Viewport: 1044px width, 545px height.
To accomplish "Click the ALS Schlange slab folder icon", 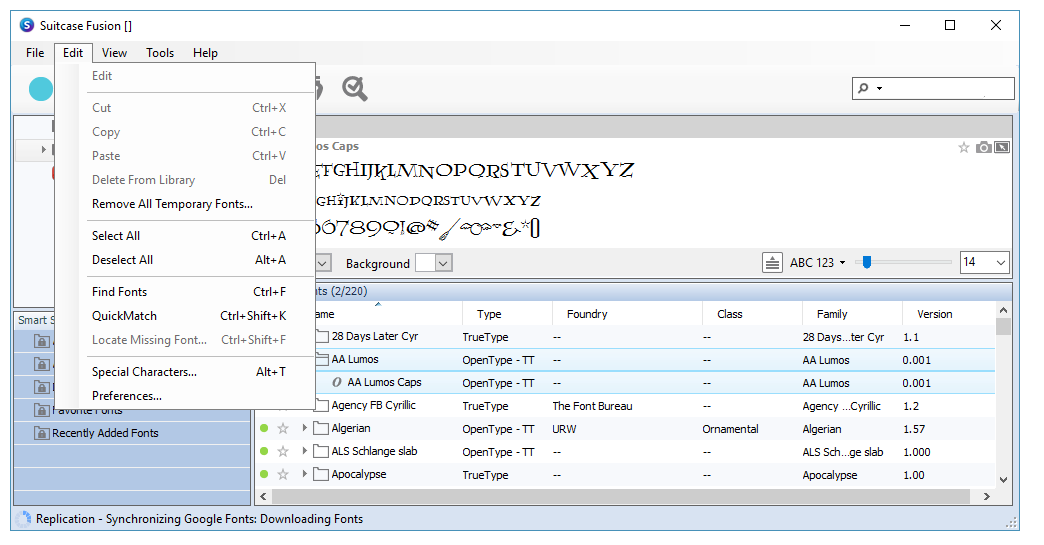I will 321,451.
